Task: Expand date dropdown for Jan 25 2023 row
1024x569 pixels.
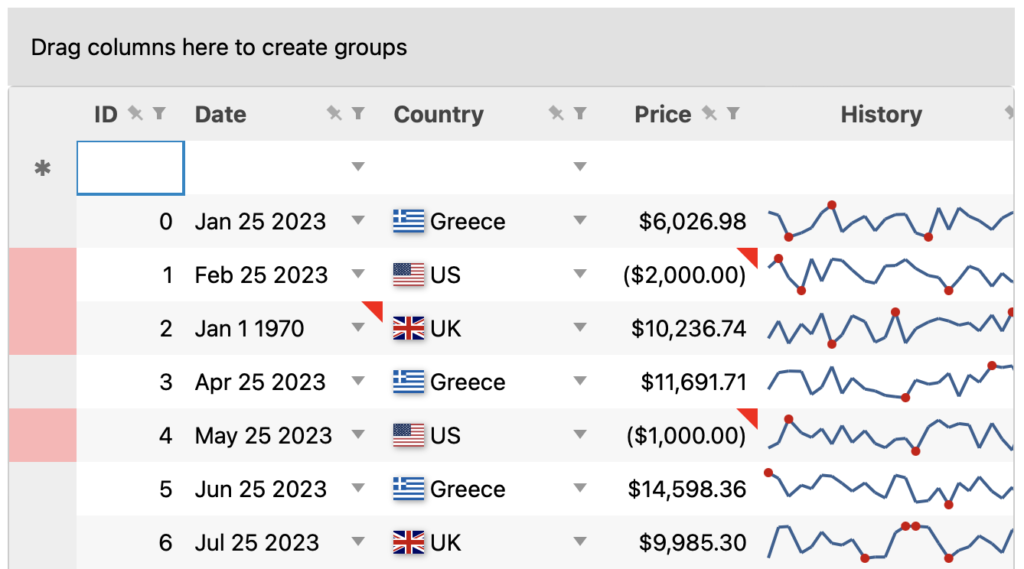Action: (359, 221)
